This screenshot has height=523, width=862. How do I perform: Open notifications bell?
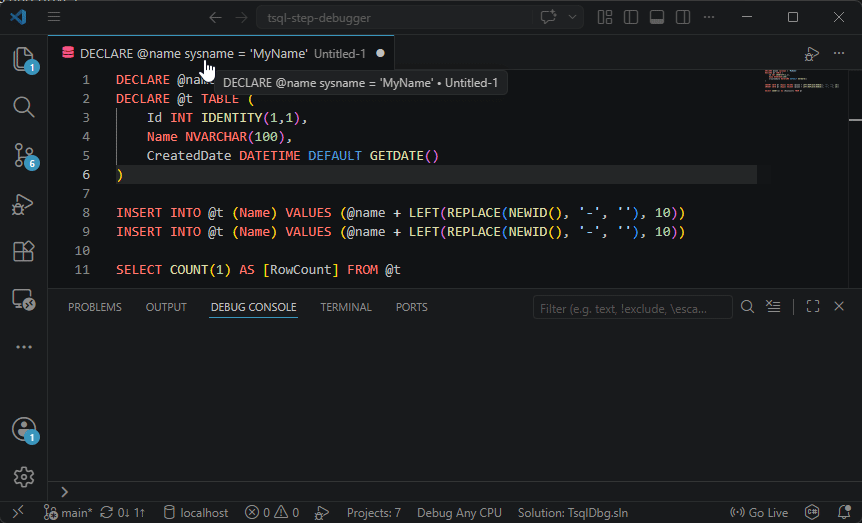[x=844, y=513]
